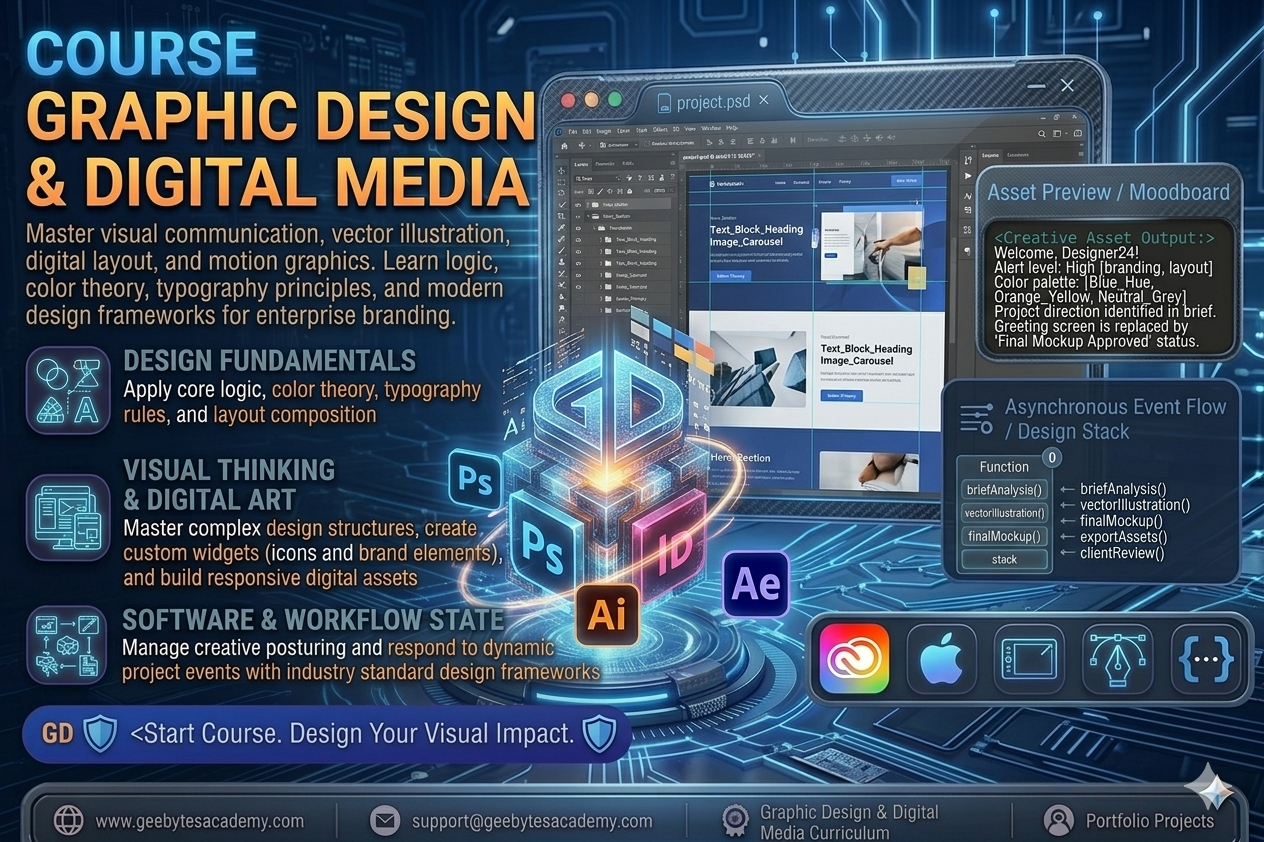Open the pink InDesign ID icon

point(670,549)
